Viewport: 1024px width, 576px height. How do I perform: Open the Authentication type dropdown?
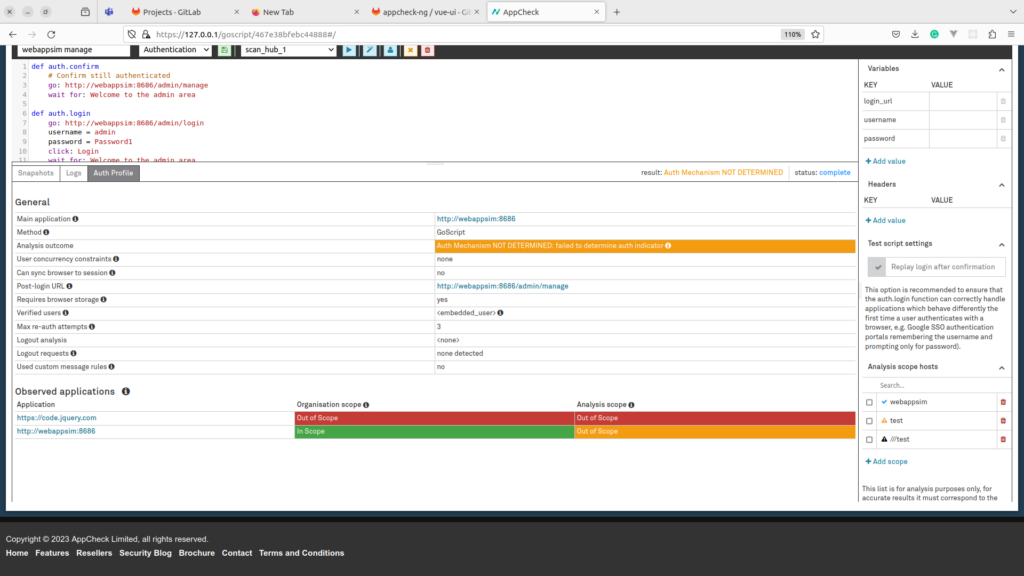176,49
